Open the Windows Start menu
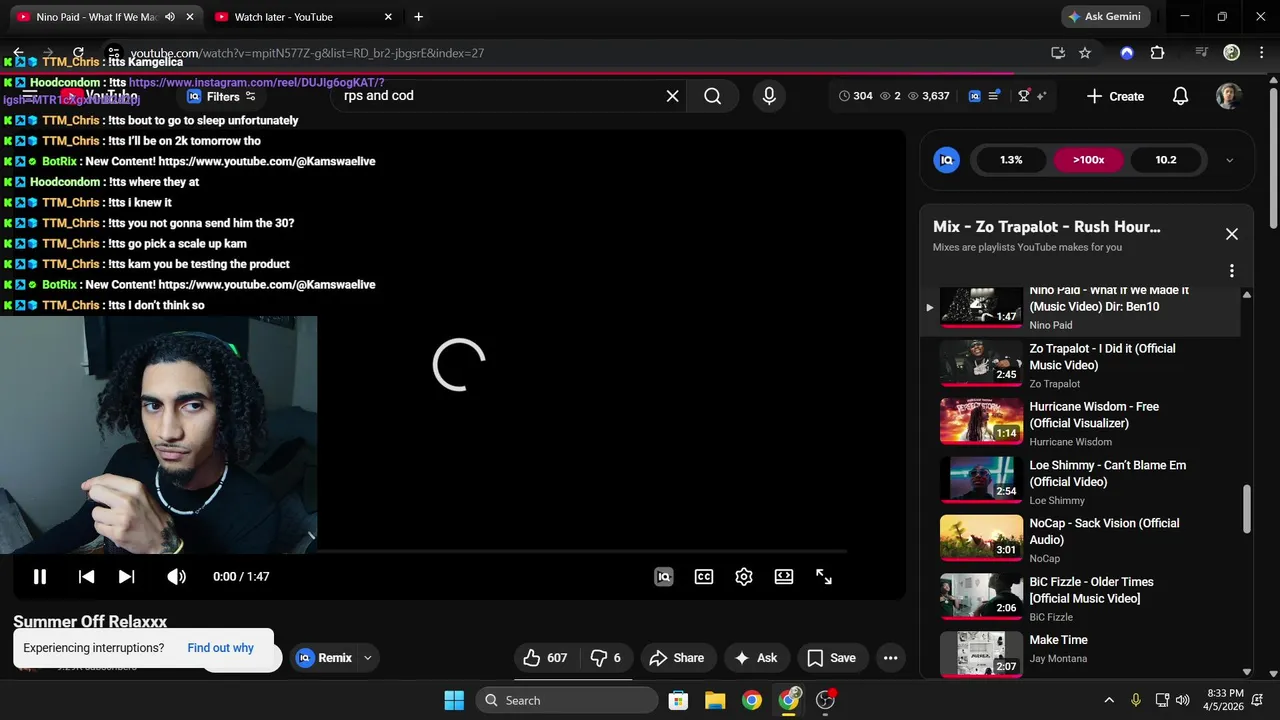The image size is (1280, 720). pyautogui.click(x=454, y=700)
